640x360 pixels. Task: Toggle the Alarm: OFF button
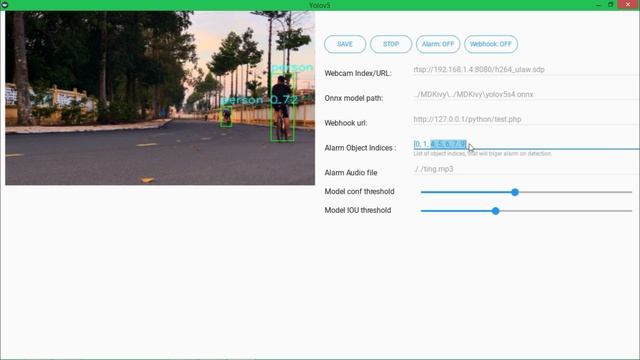click(438, 44)
